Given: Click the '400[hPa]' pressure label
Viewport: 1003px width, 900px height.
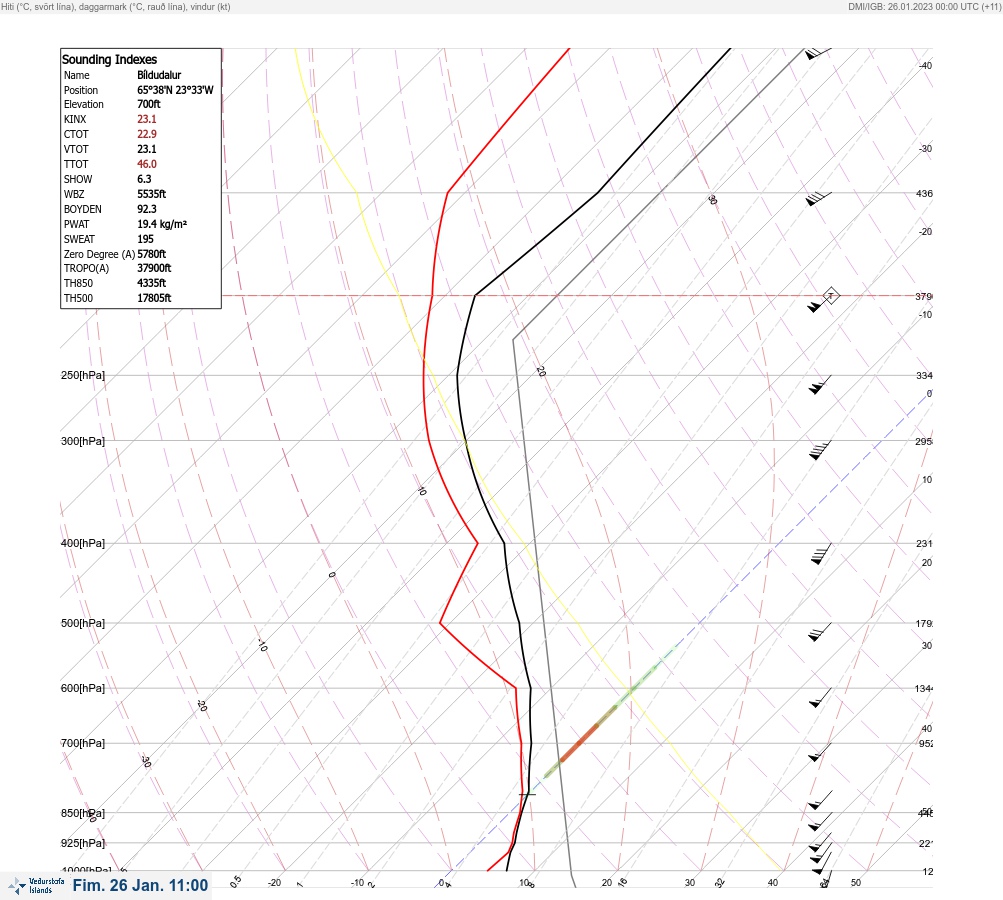Looking at the screenshot, I should click(x=83, y=543).
